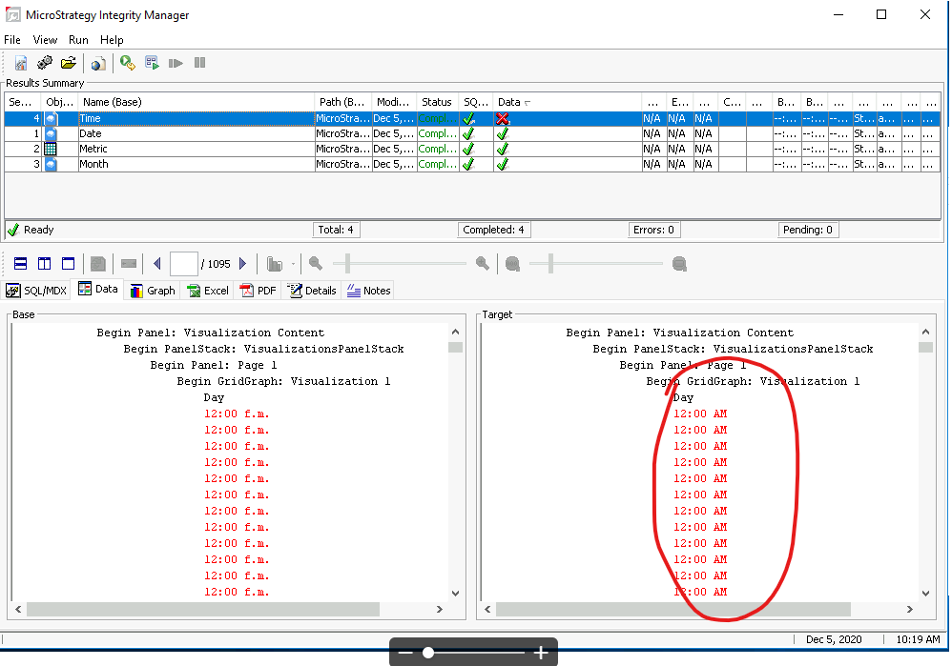The image size is (952, 666).
Task: Go to previous page with left arrow
Action: 157,264
